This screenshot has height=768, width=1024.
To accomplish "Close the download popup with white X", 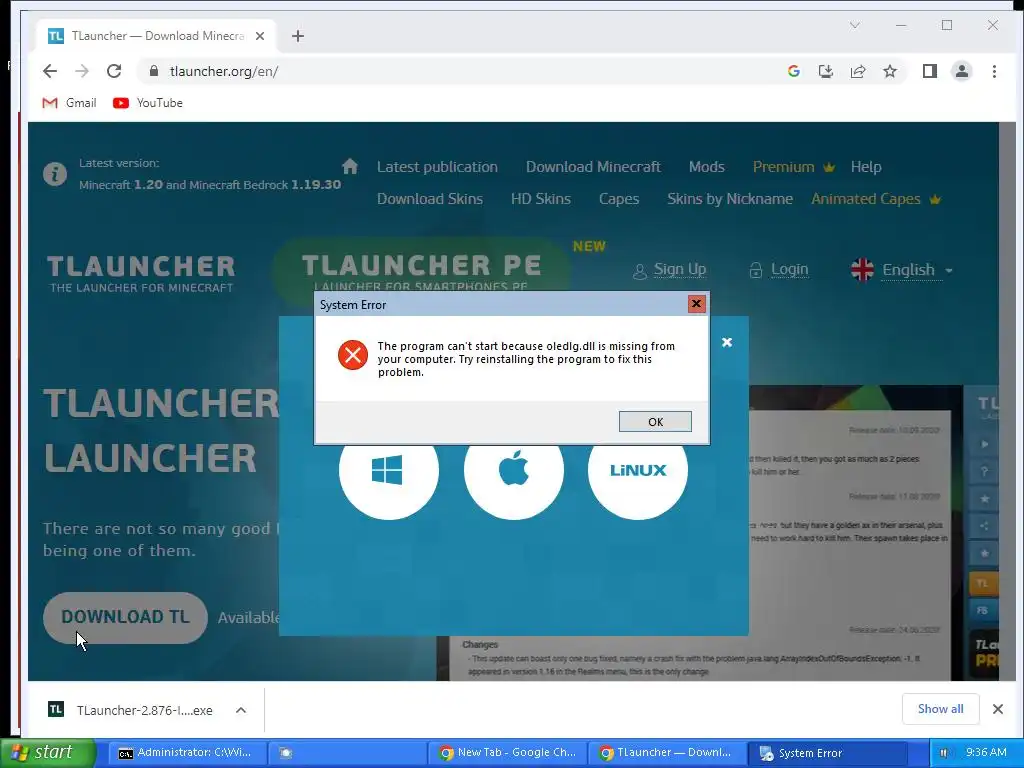I will [x=727, y=342].
